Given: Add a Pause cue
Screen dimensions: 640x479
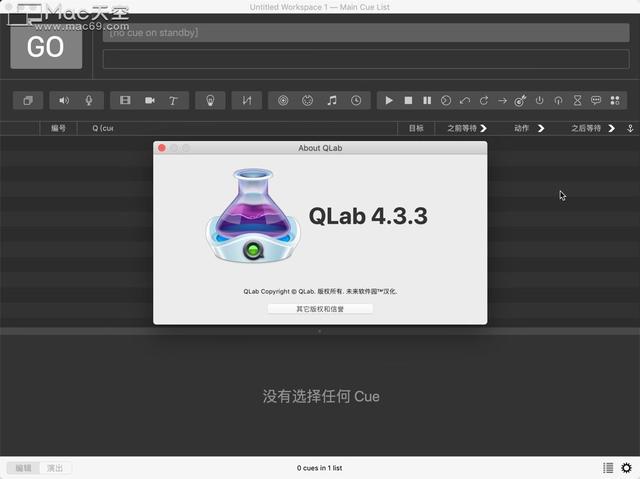Looking at the screenshot, I should [427, 100].
